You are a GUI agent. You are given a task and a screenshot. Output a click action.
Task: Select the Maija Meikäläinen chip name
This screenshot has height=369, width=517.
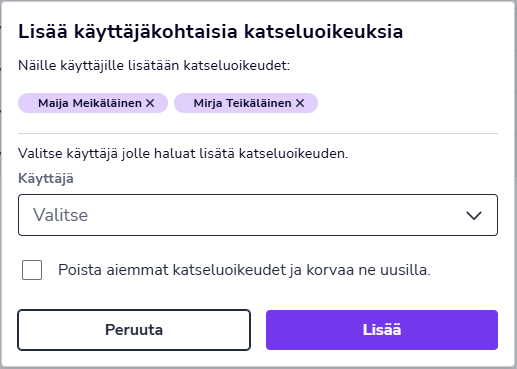[90, 103]
